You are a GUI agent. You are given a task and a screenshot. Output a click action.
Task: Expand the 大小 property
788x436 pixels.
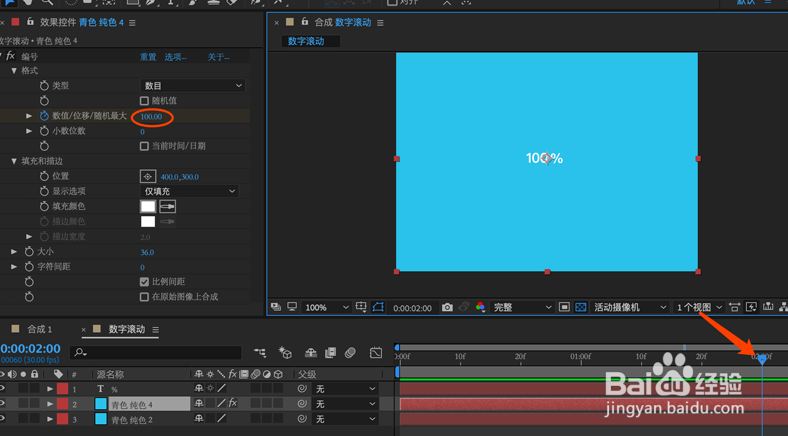click(x=14, y=252)
